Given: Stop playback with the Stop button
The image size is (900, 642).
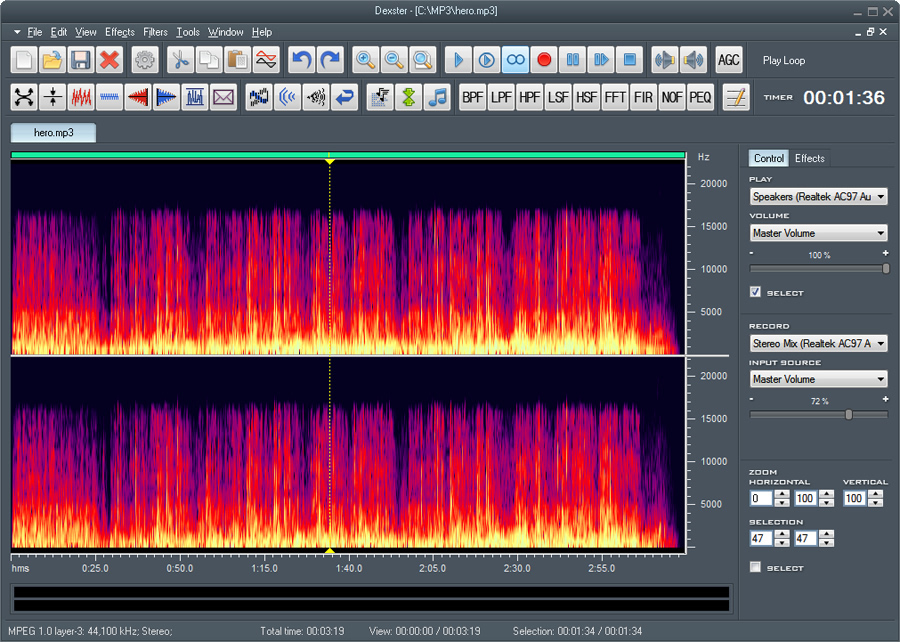Looking at the screenshot, I should (628, 60).
